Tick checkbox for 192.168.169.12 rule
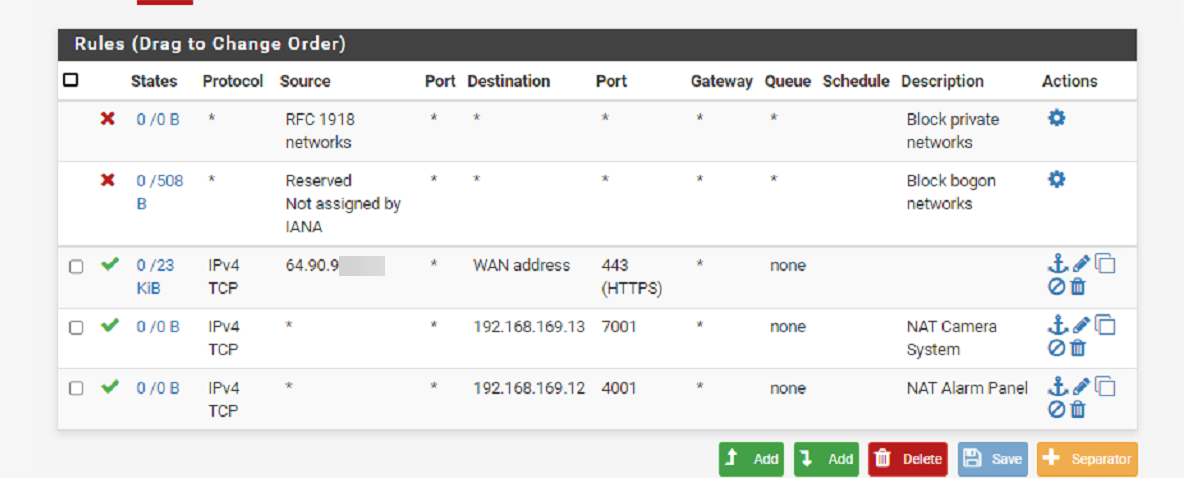The height and width of the screenshot is (478, 1184). point(76,389)
